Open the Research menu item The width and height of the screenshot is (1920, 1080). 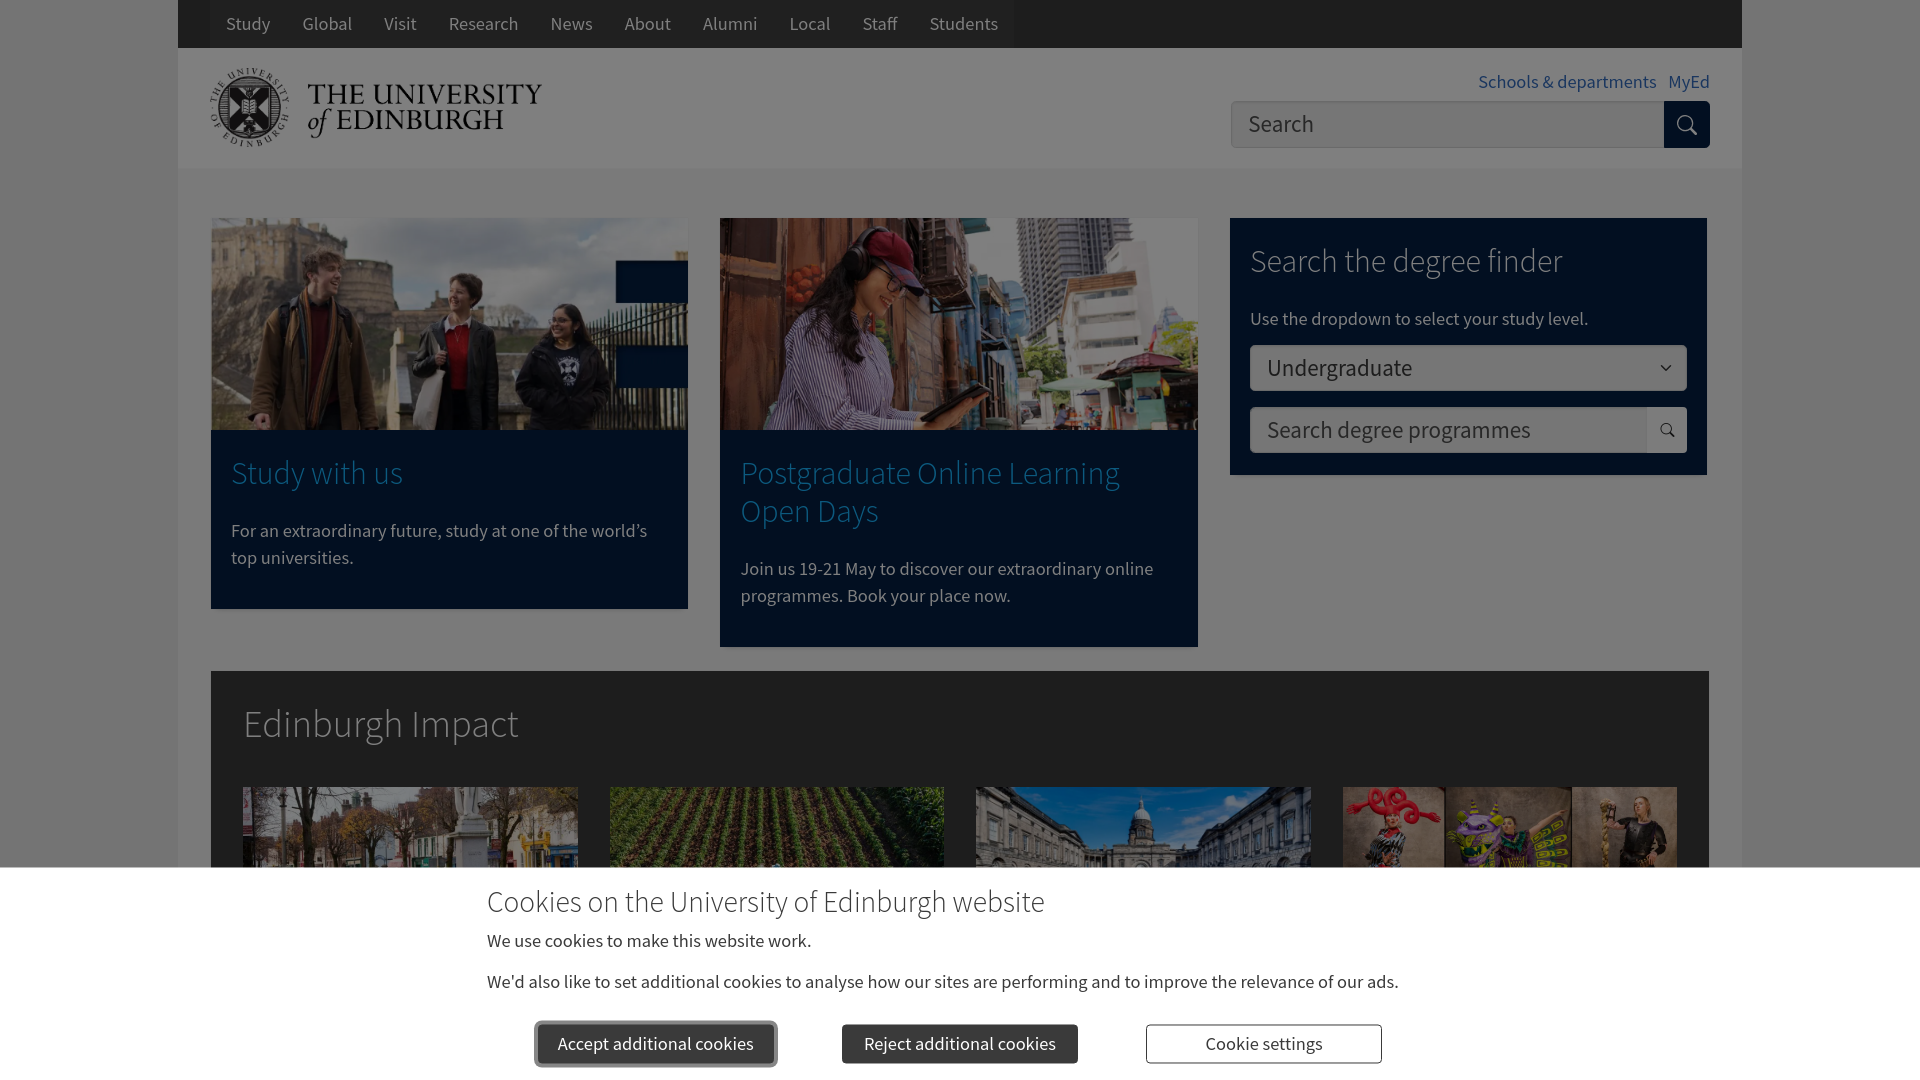pyautogui.click(x=483, y=24)
